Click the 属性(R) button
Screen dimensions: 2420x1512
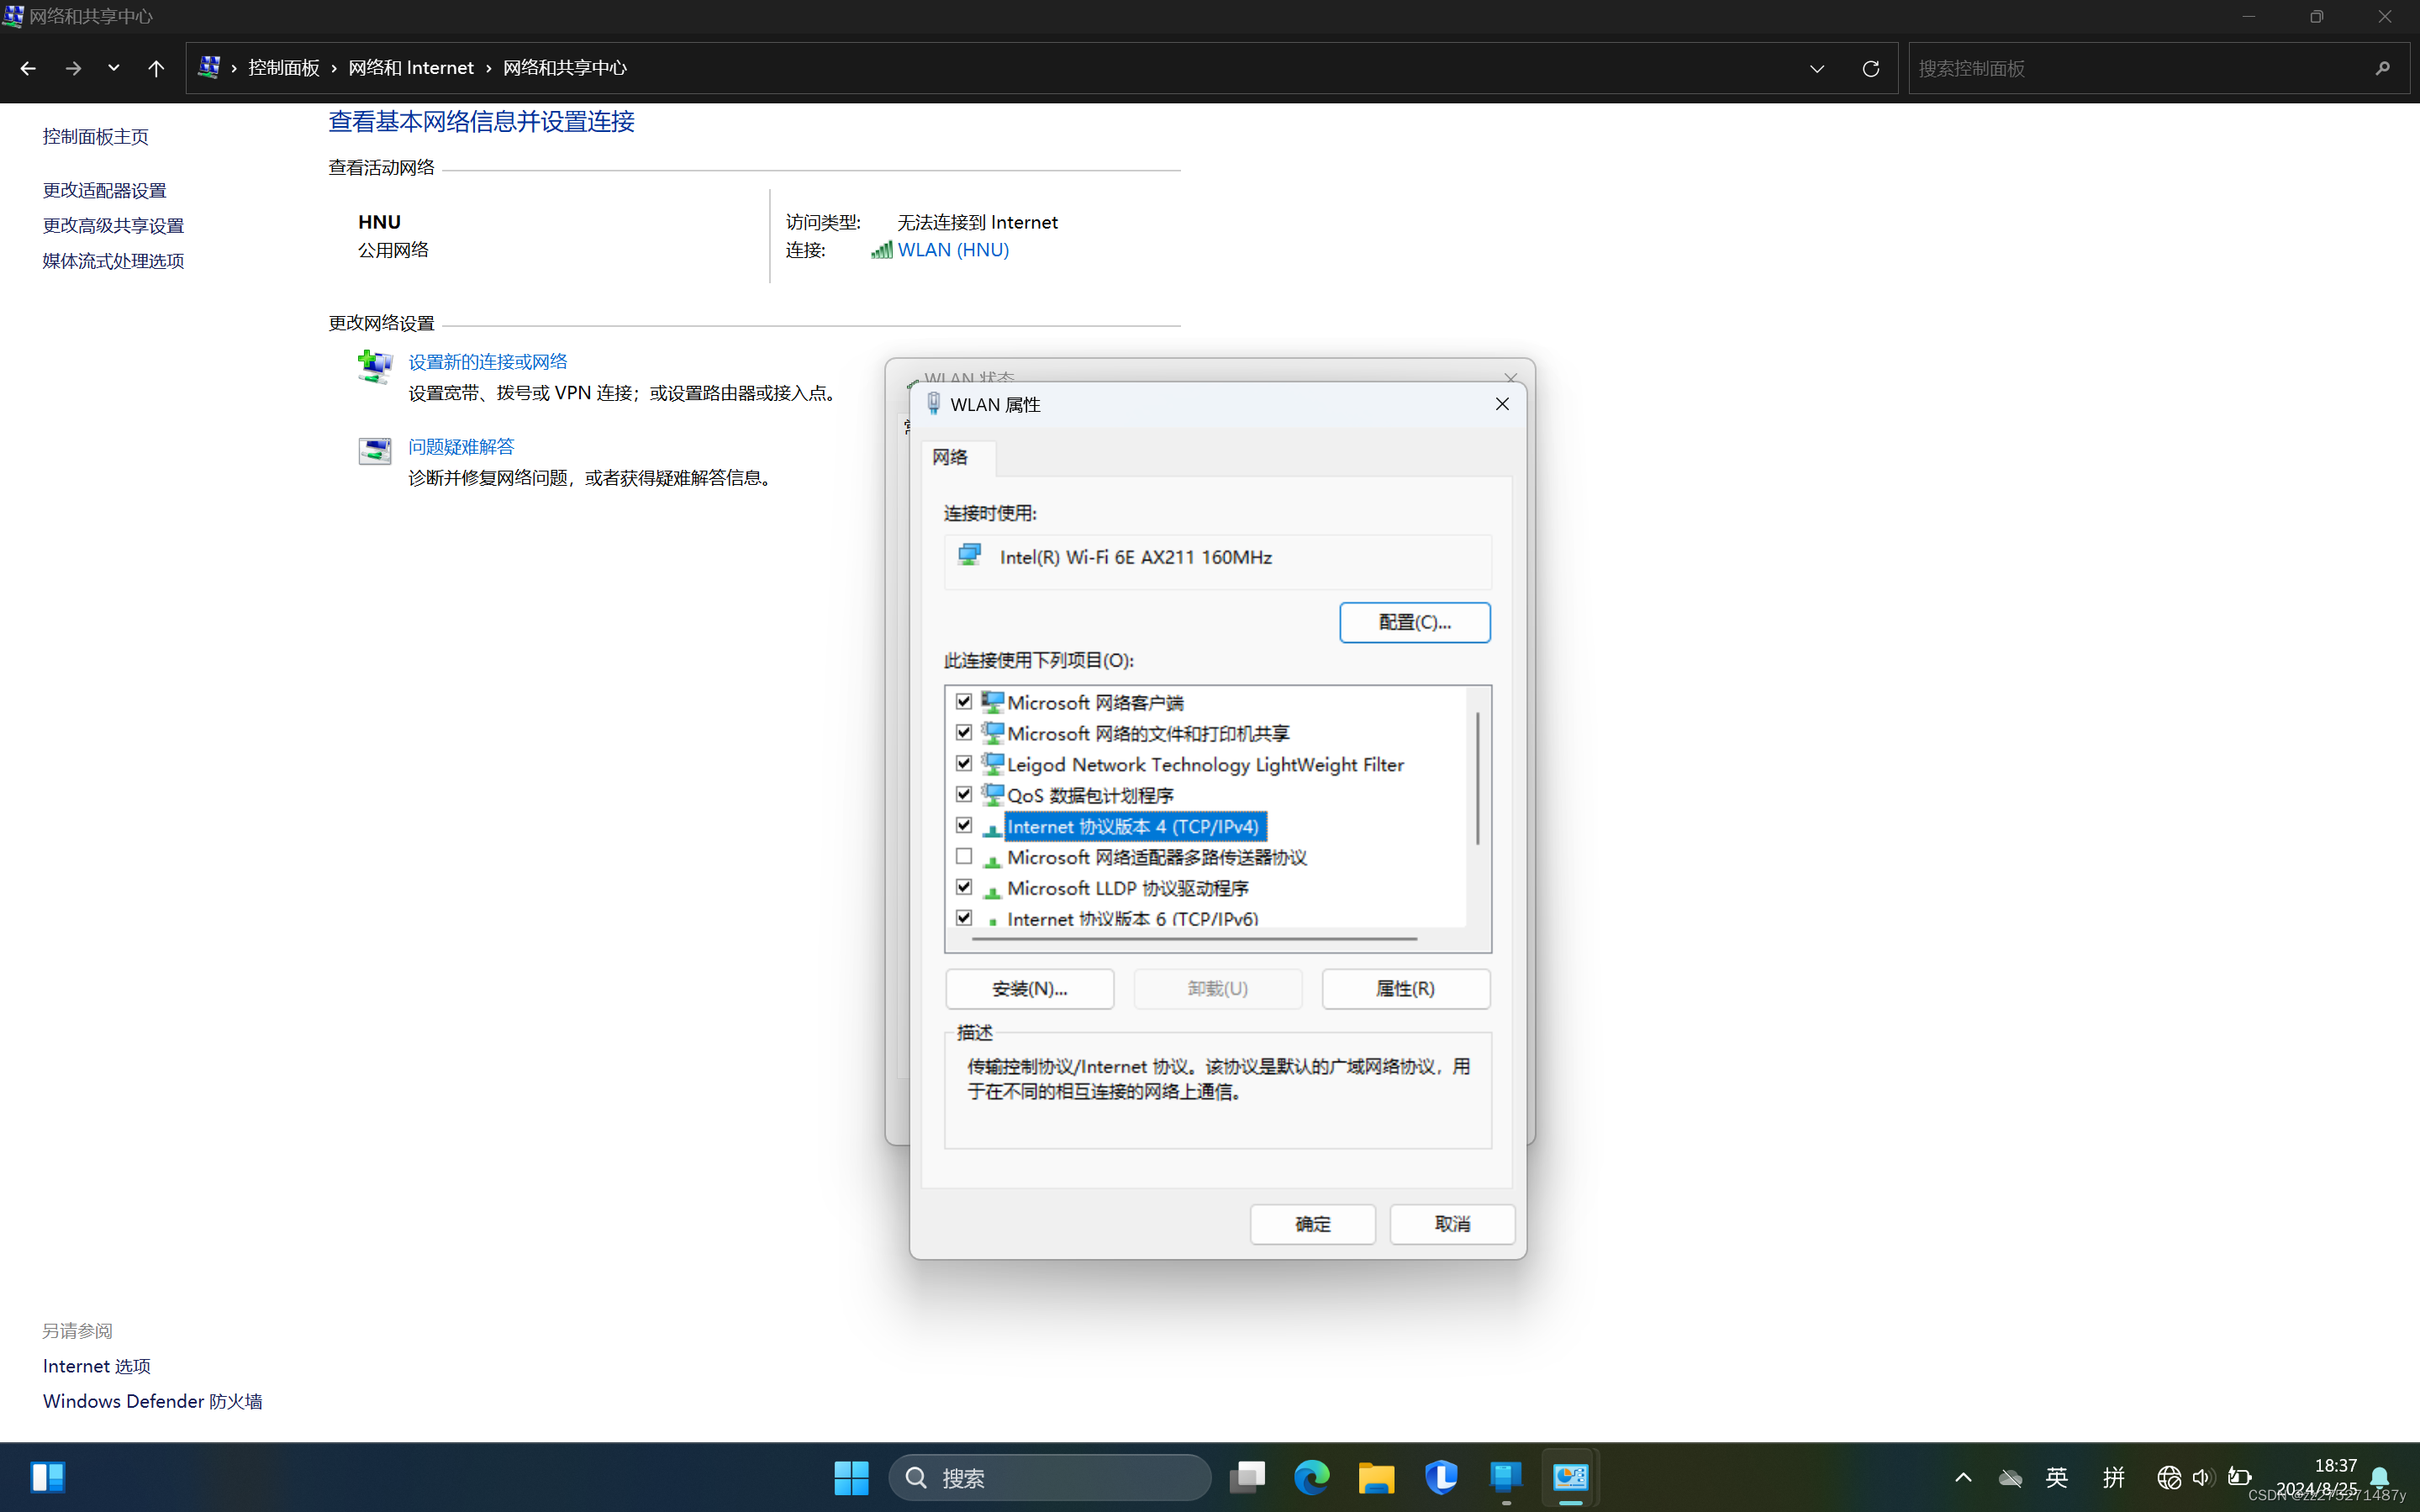[1405, 988]
